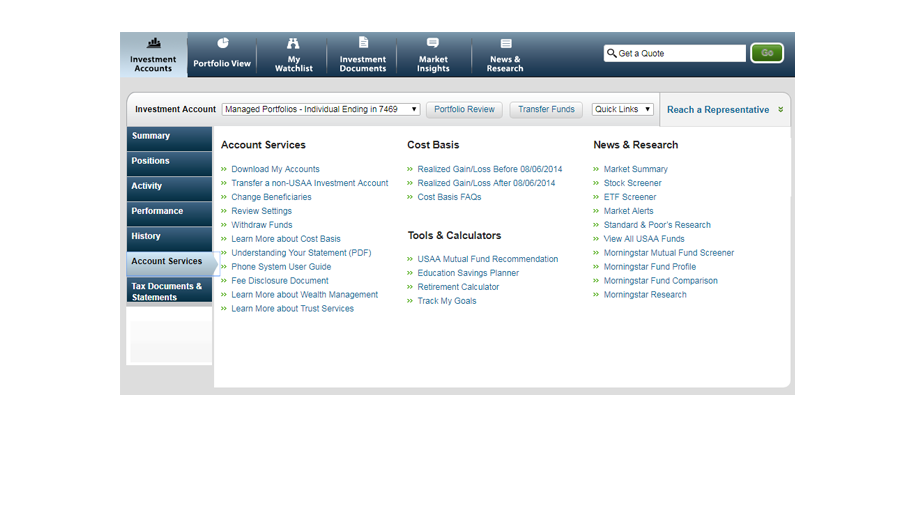This screenshot has width=912, height=526.
Task: Click View All USAA Funds link
Action: [x=644, y=239]
